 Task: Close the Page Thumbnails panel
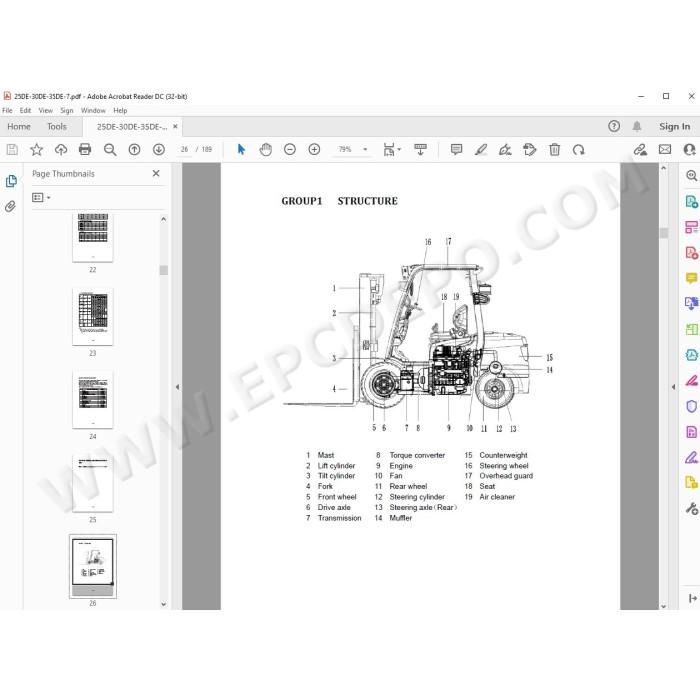pos(156,174)
